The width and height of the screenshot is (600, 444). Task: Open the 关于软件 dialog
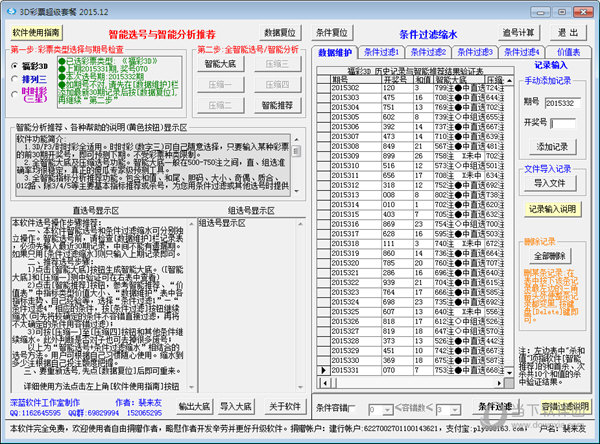point(285,406)
